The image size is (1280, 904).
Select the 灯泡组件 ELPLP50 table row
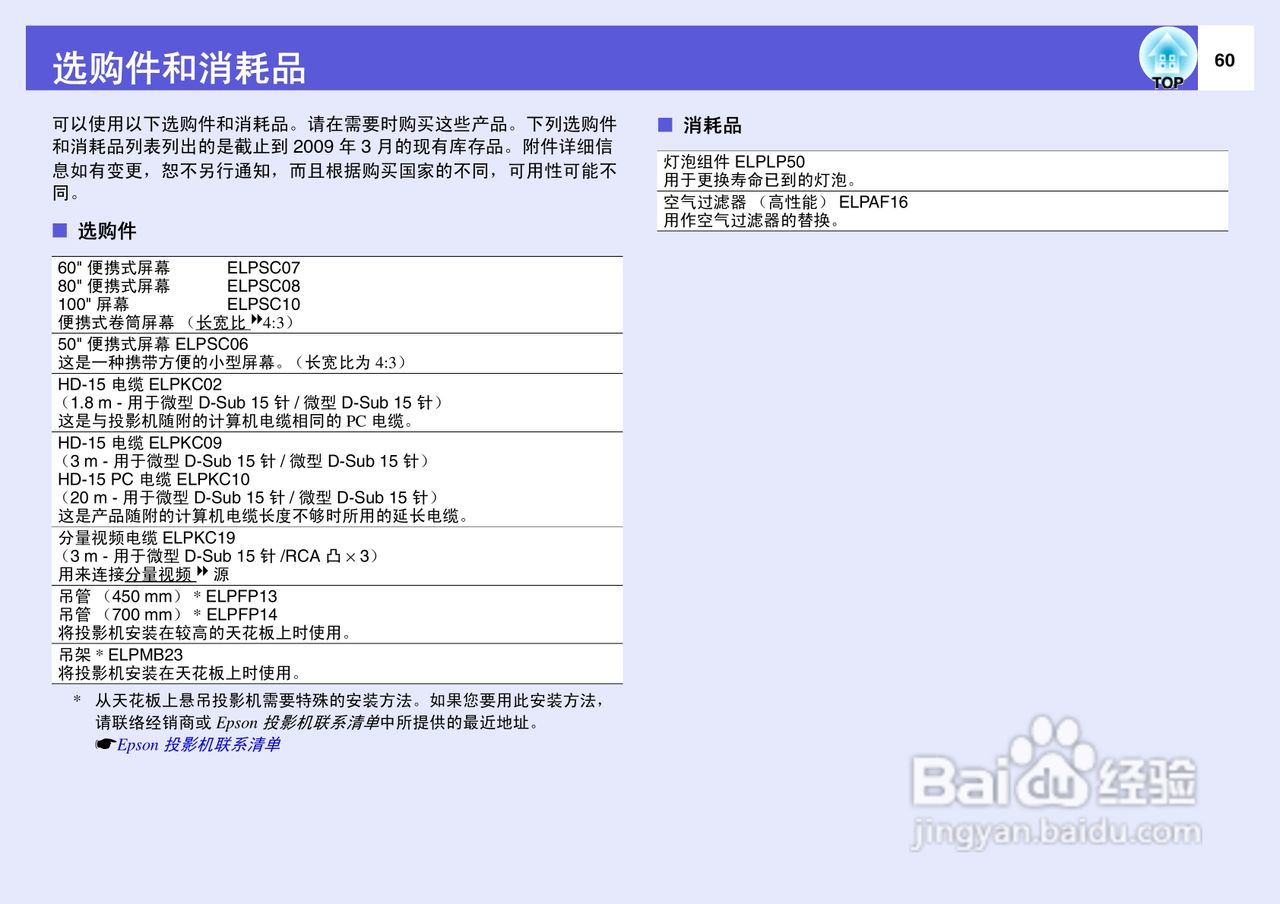click(940, 171)
